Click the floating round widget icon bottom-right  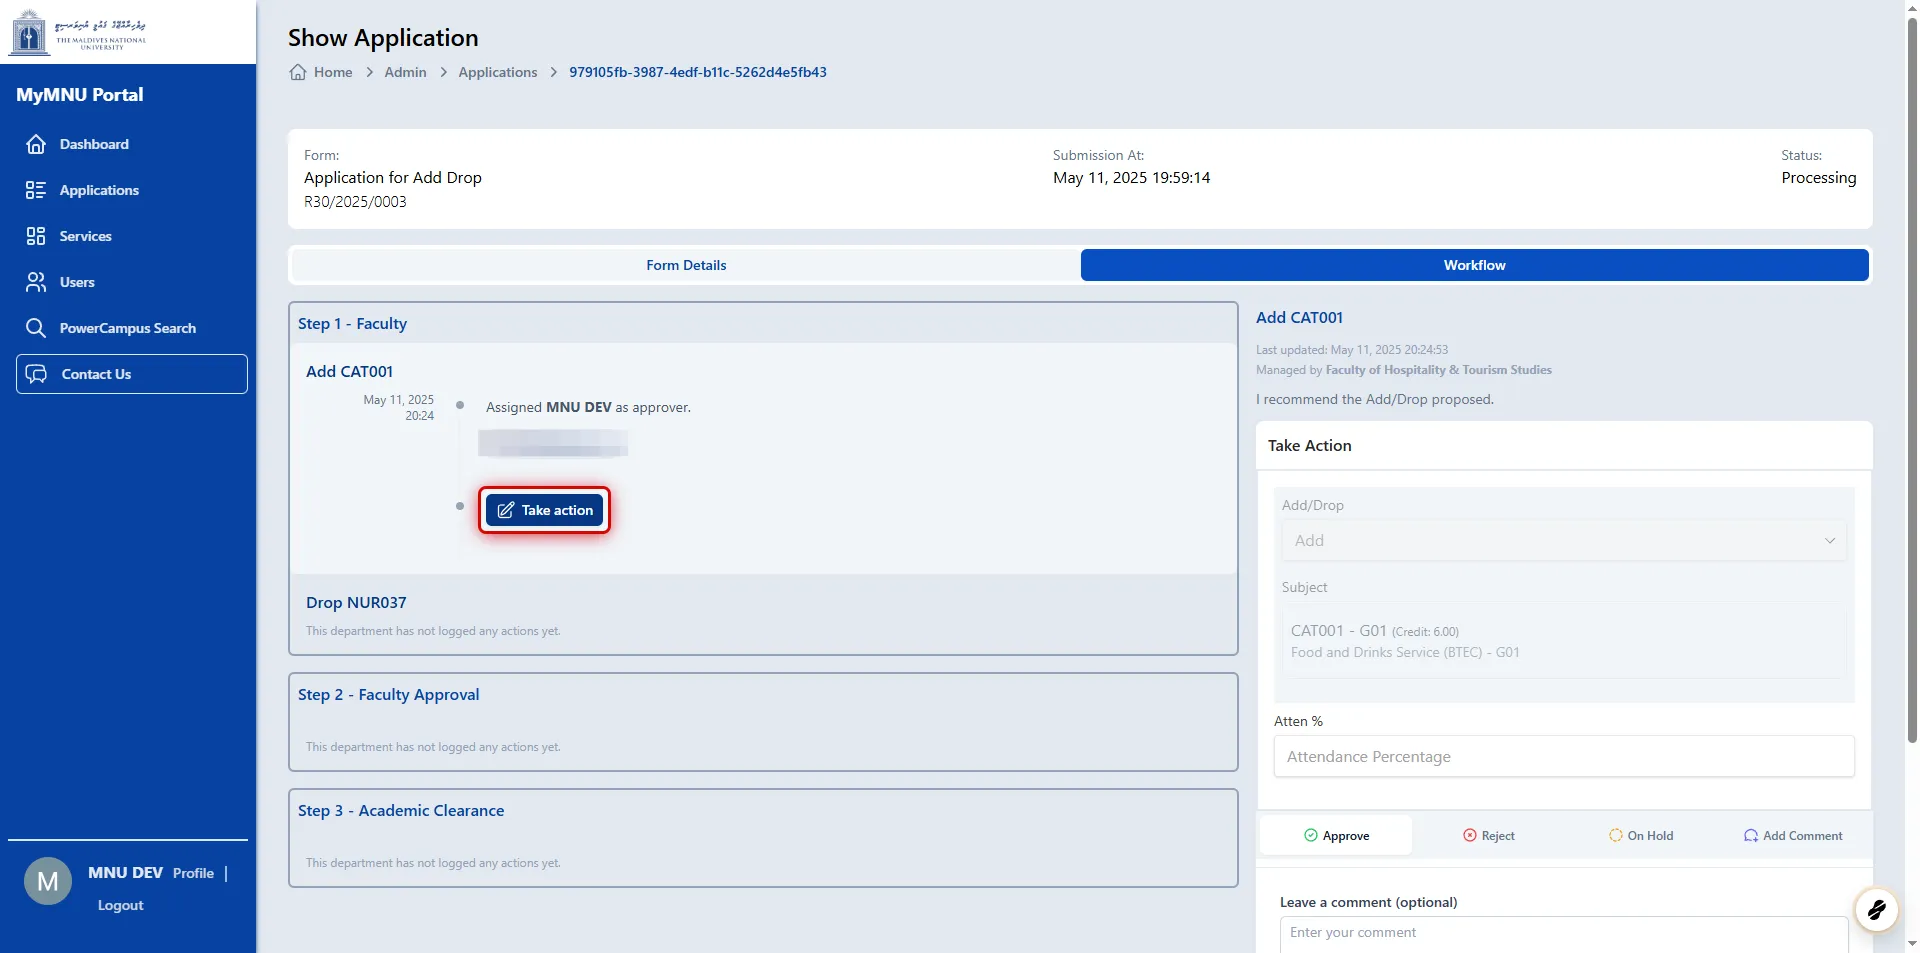click(1876, 909)
